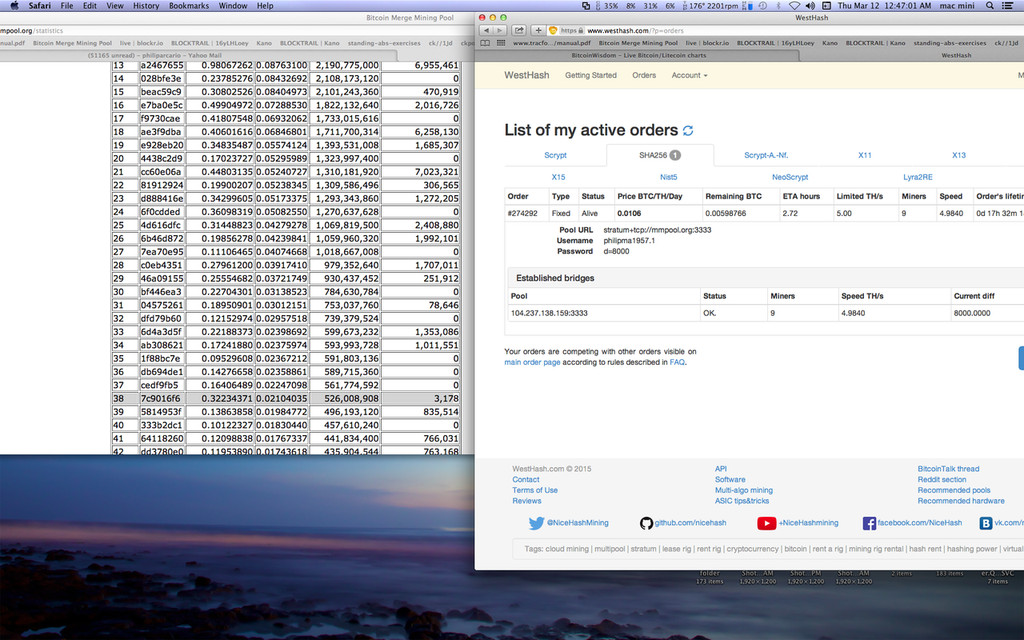
Task: Go back using the WestHash window's back arrow
Action: tap(486, 30)
